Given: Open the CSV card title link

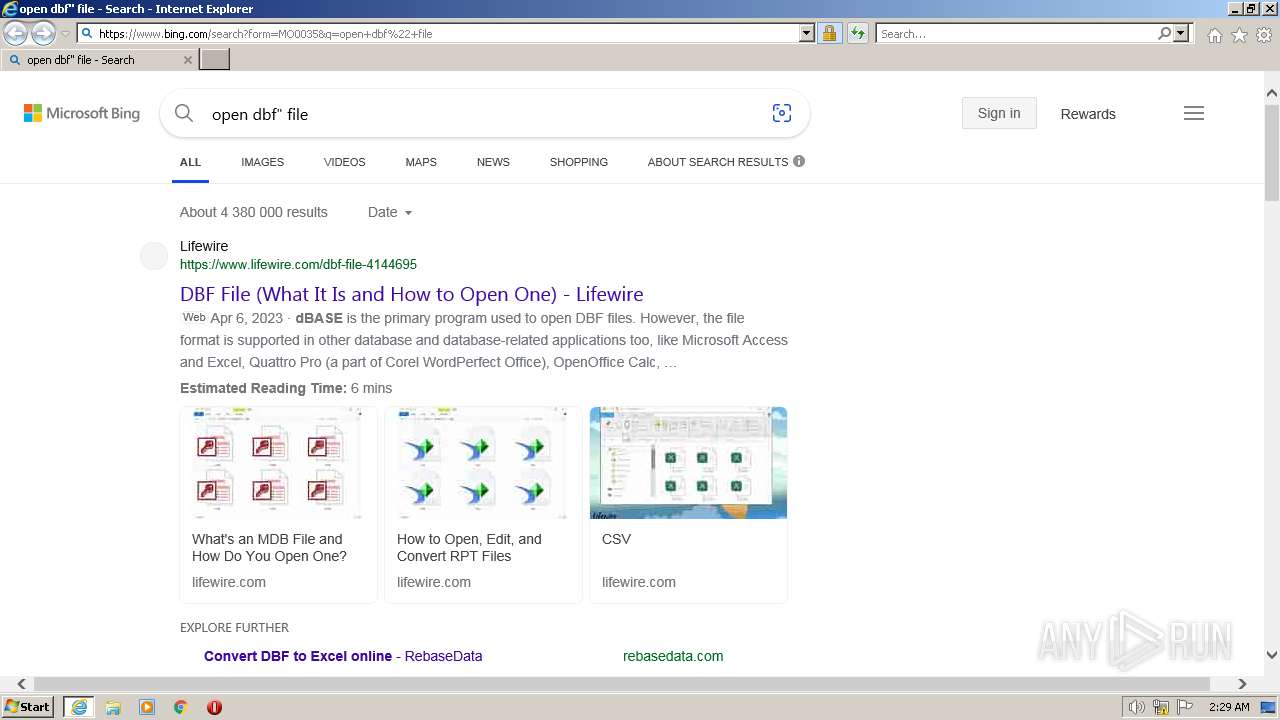Looking at the screenshot, I should pos(616,539).
